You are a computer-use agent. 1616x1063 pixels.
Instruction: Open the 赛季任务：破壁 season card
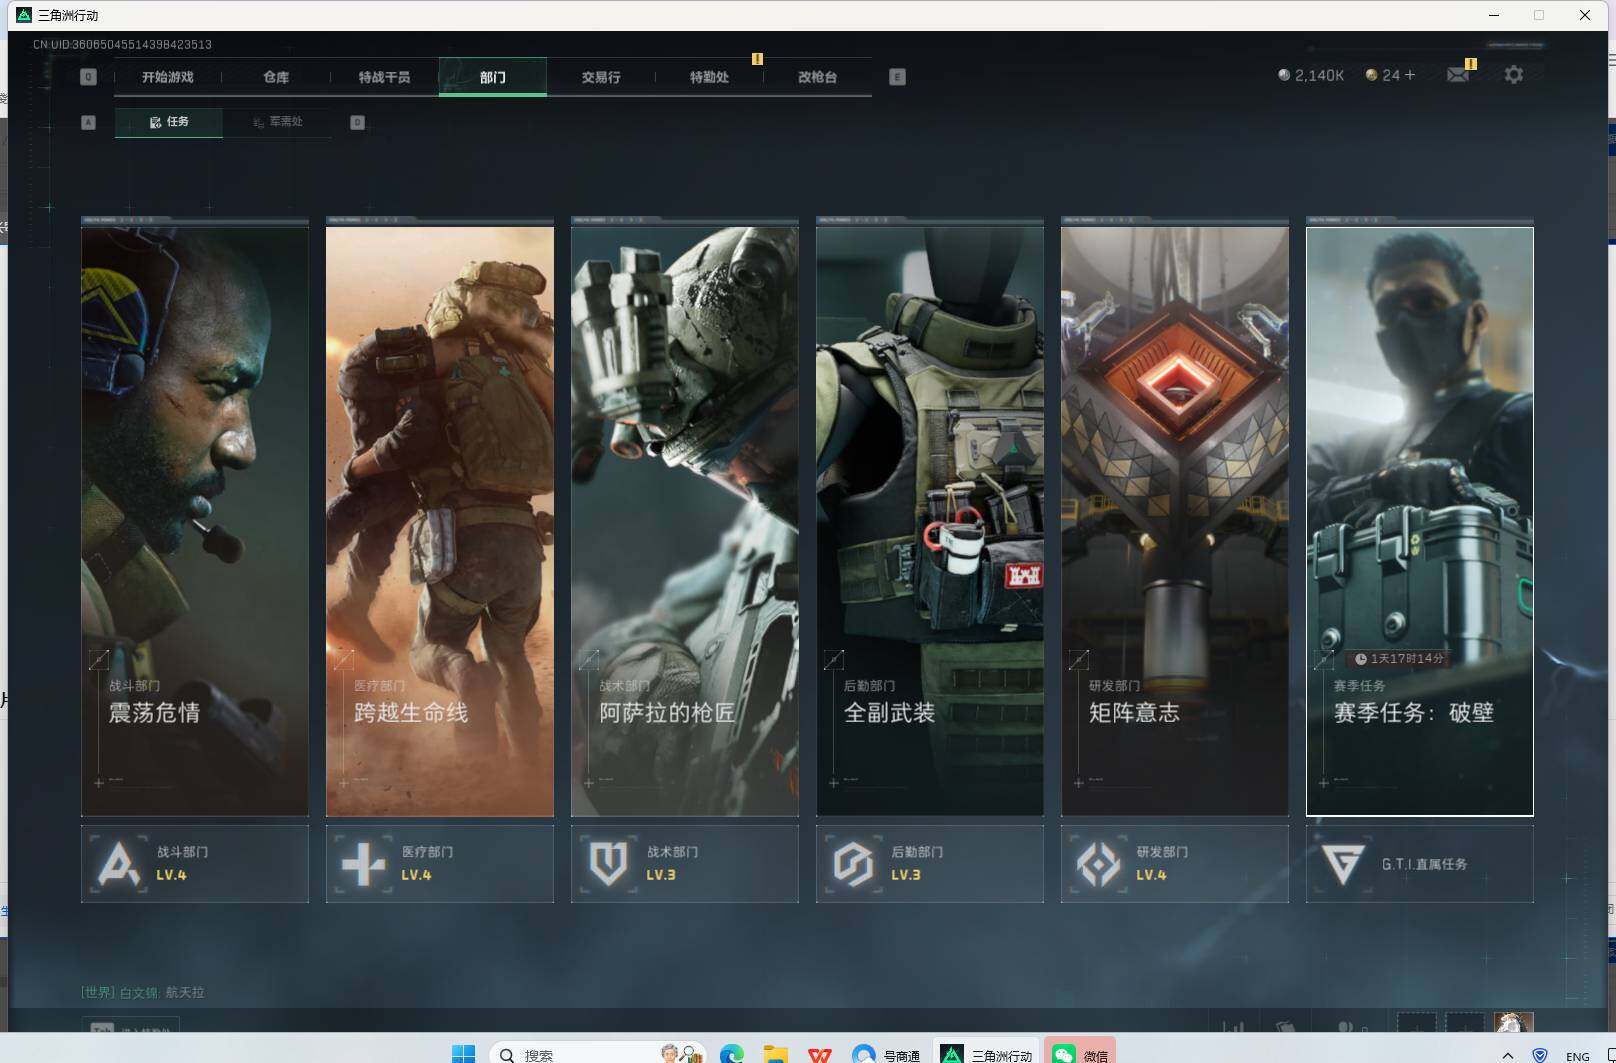click(1420, 521)
